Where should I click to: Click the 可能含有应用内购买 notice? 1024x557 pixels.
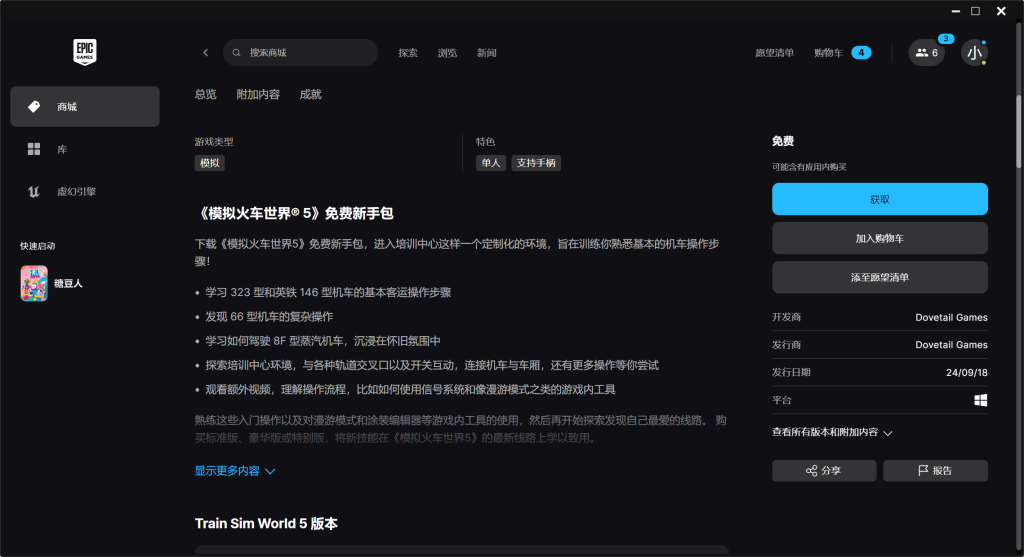click(x=808, y=167)
